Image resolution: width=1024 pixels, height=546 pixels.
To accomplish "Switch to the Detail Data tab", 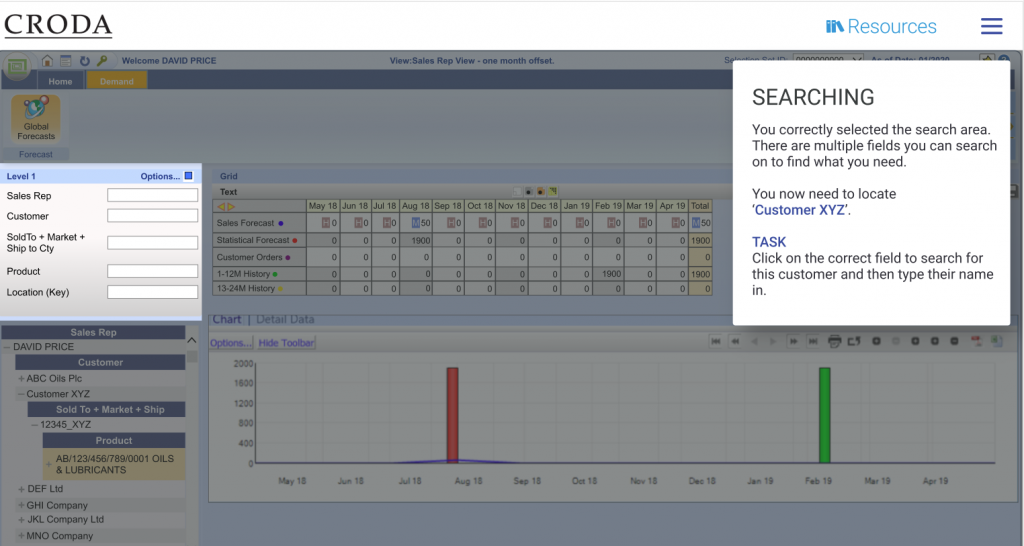I will tap(285, 319).
